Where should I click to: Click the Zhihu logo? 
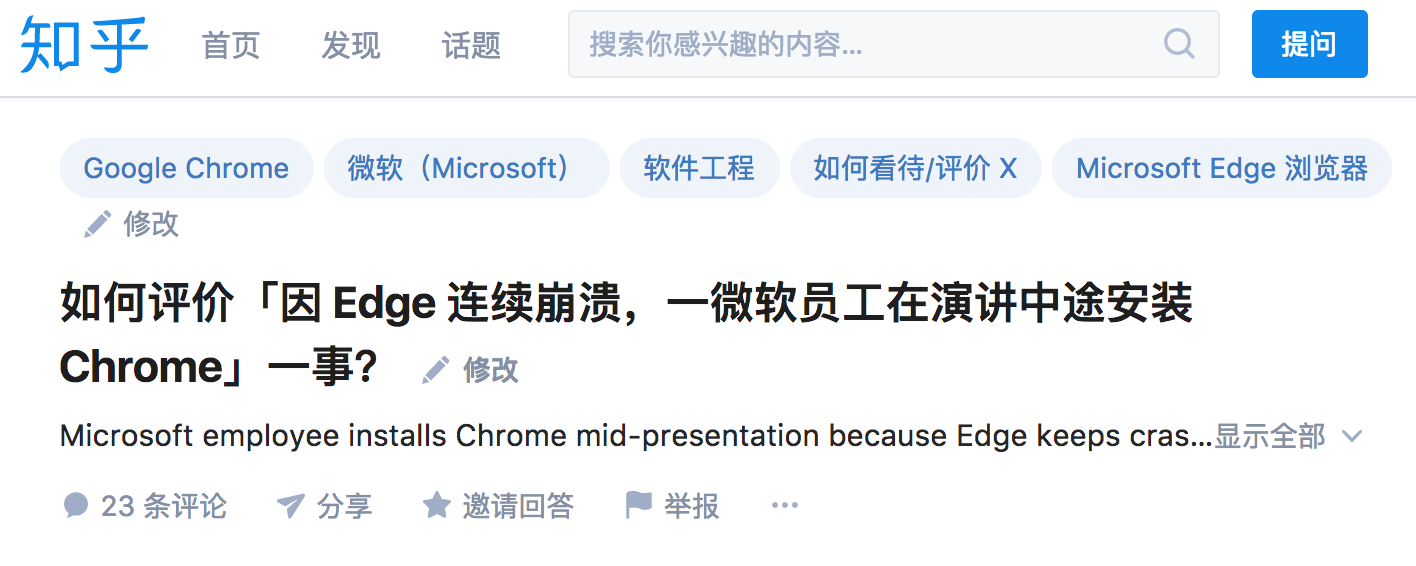pos(84,45)
